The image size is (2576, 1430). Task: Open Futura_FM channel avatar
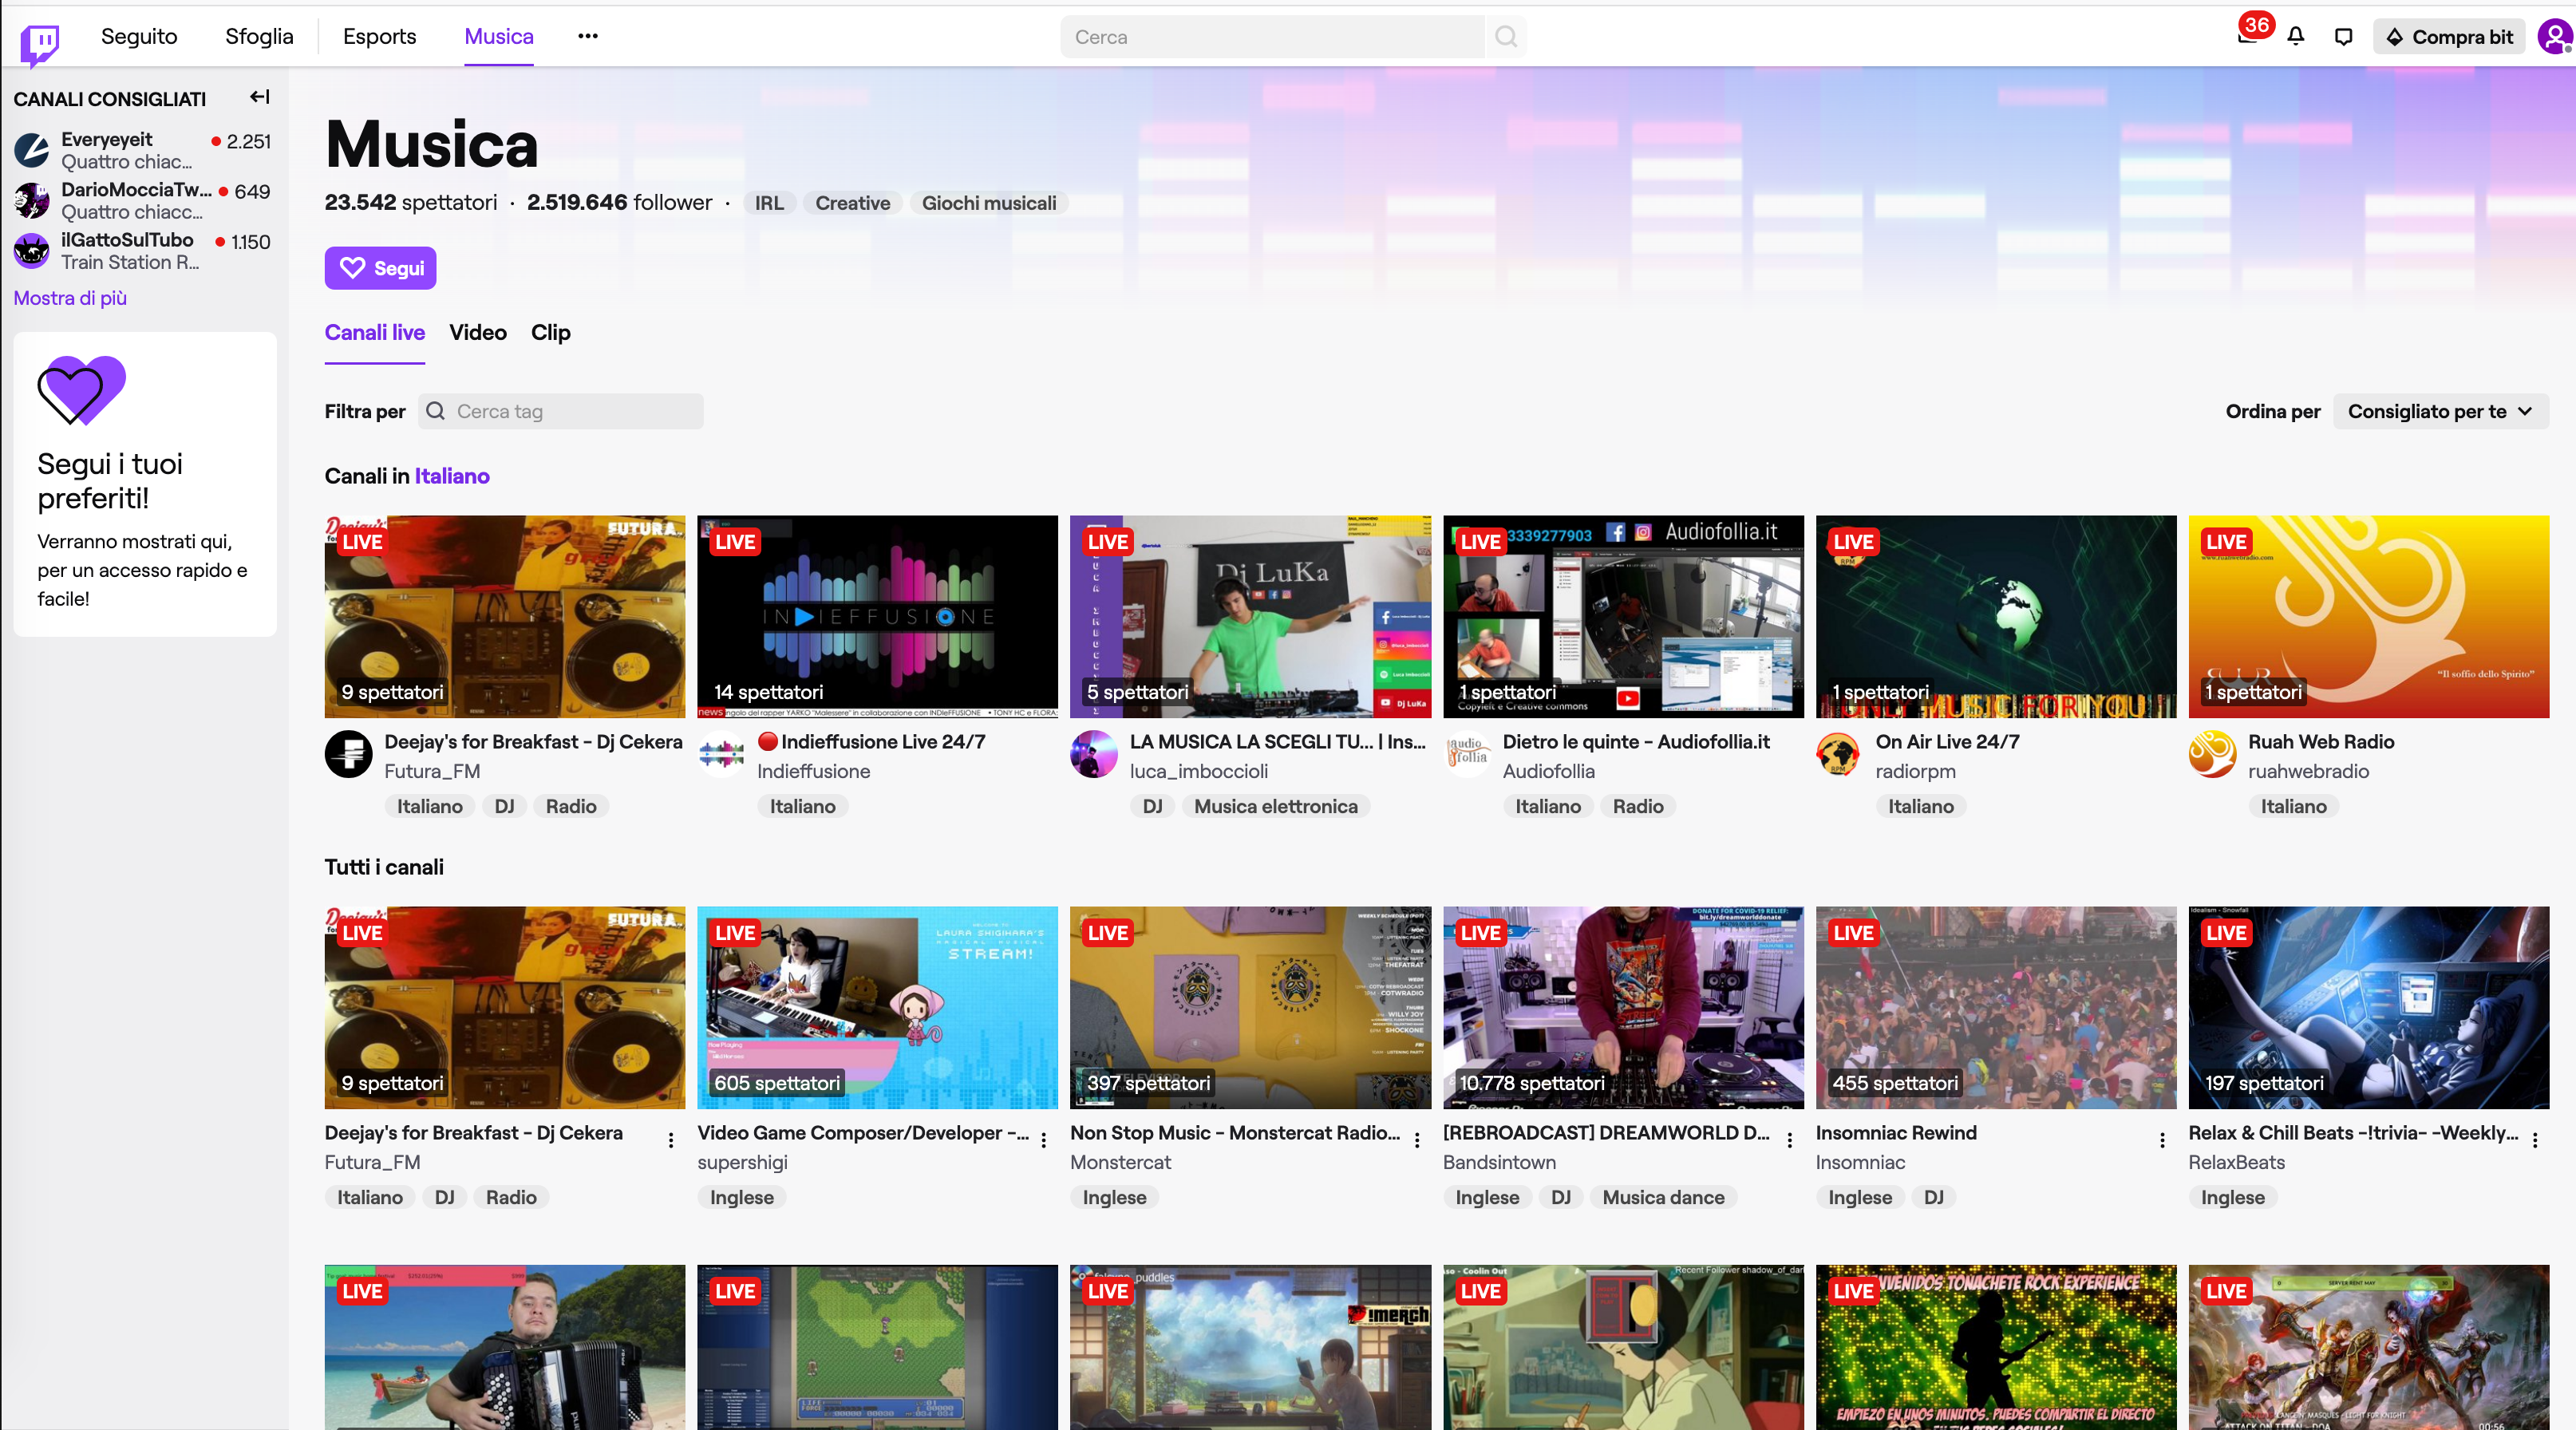(x=349, y=754)
